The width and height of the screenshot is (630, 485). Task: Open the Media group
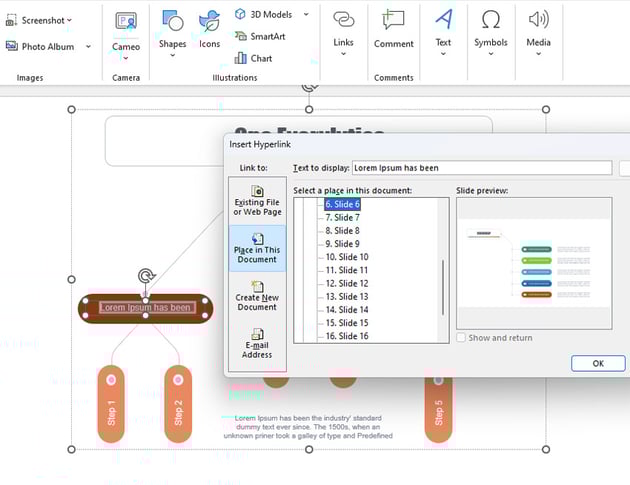tap(538, 26)
